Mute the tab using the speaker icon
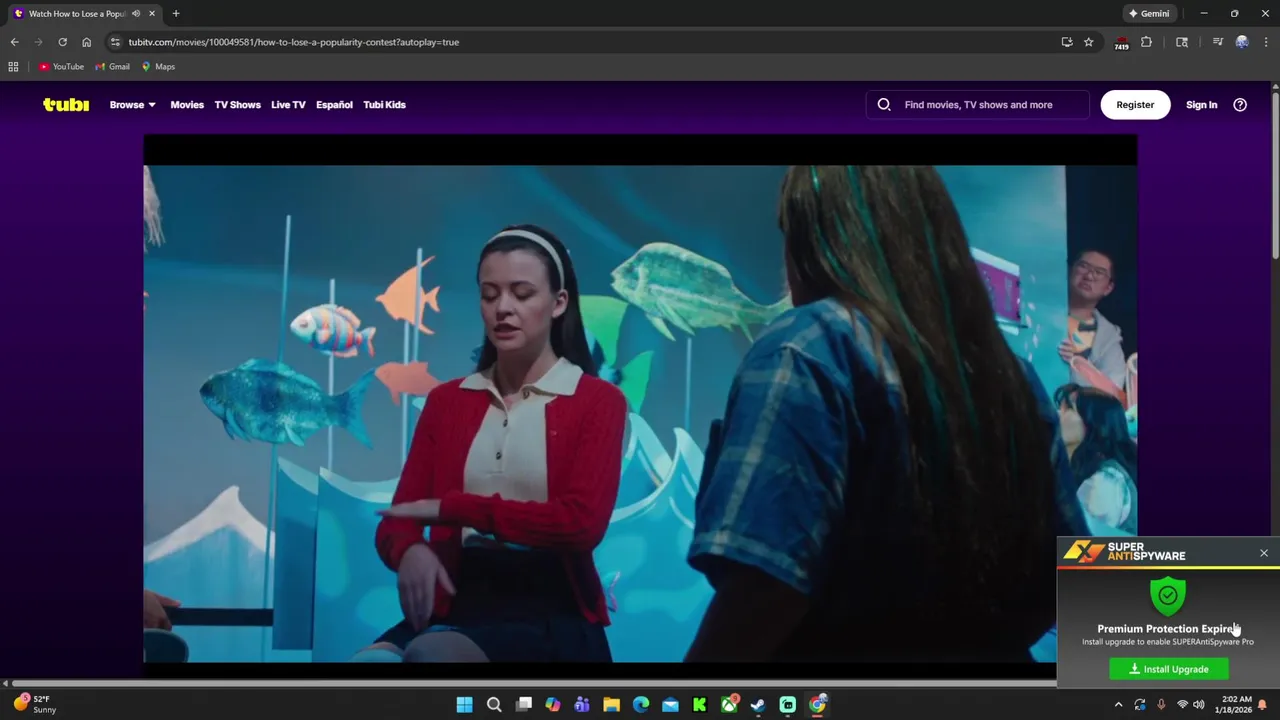The width and height of the screenshot is (1280, 720). 136,14
